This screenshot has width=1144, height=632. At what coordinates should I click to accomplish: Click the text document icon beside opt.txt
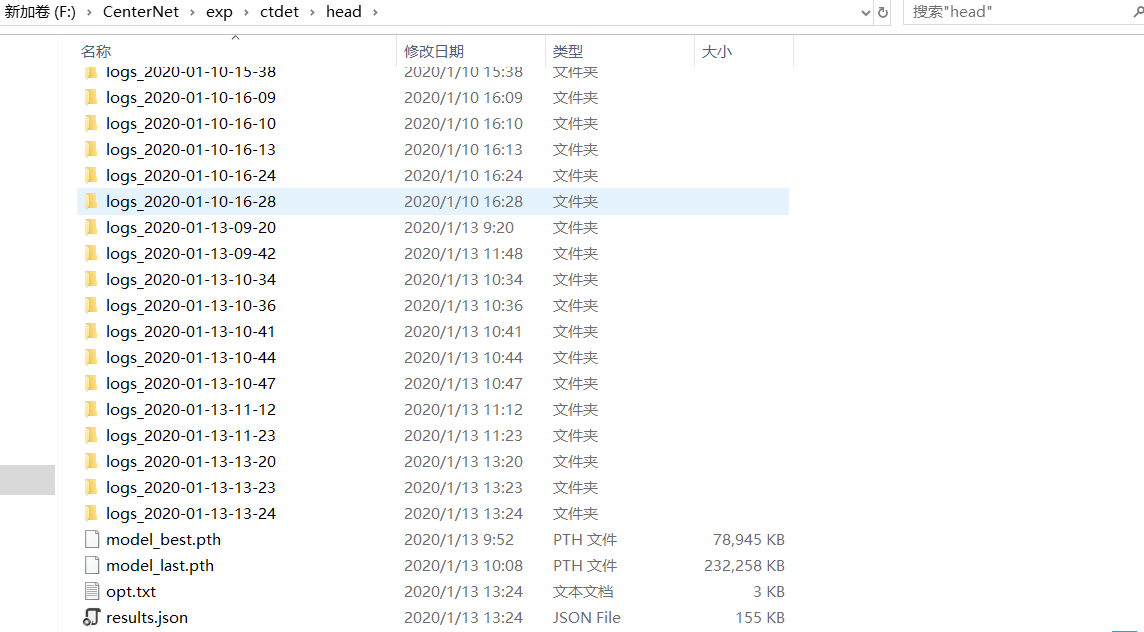[92, 591]
